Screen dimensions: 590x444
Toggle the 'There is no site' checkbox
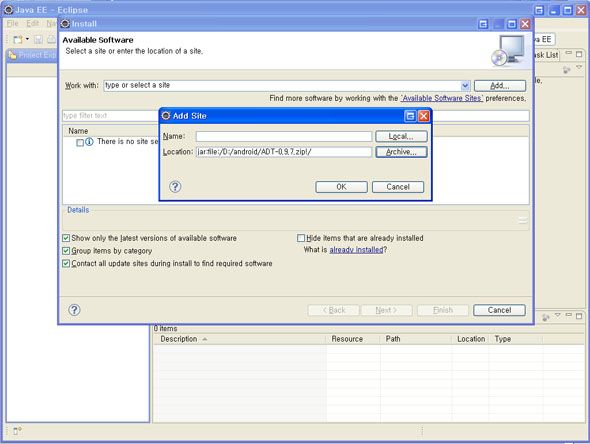[x=80, y=143]
